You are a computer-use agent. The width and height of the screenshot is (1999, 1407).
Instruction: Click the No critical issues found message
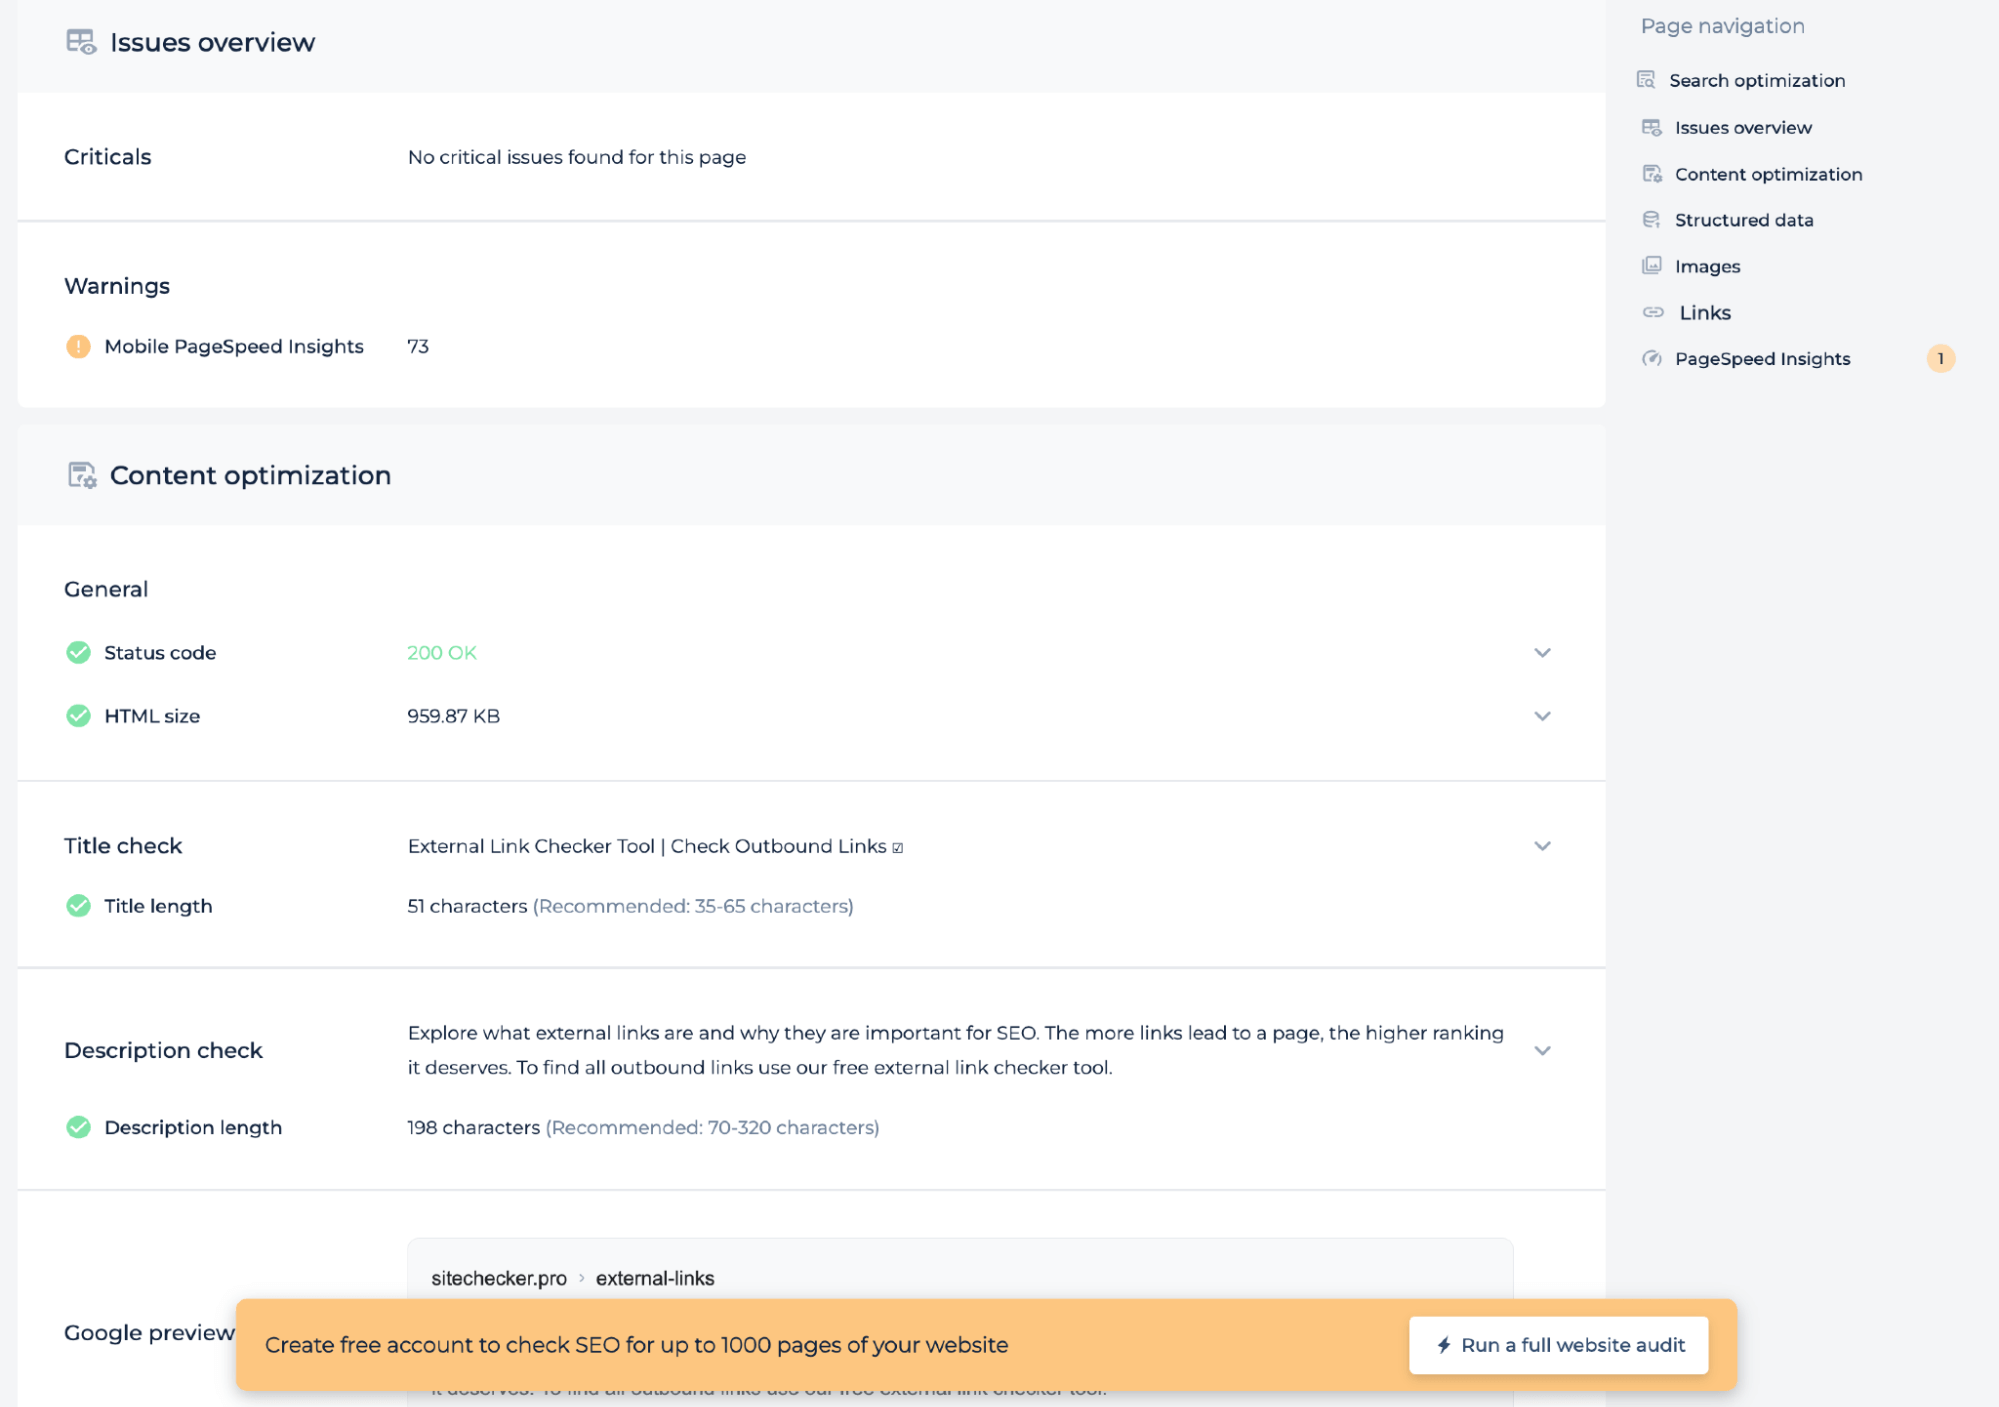coord(576,157)
